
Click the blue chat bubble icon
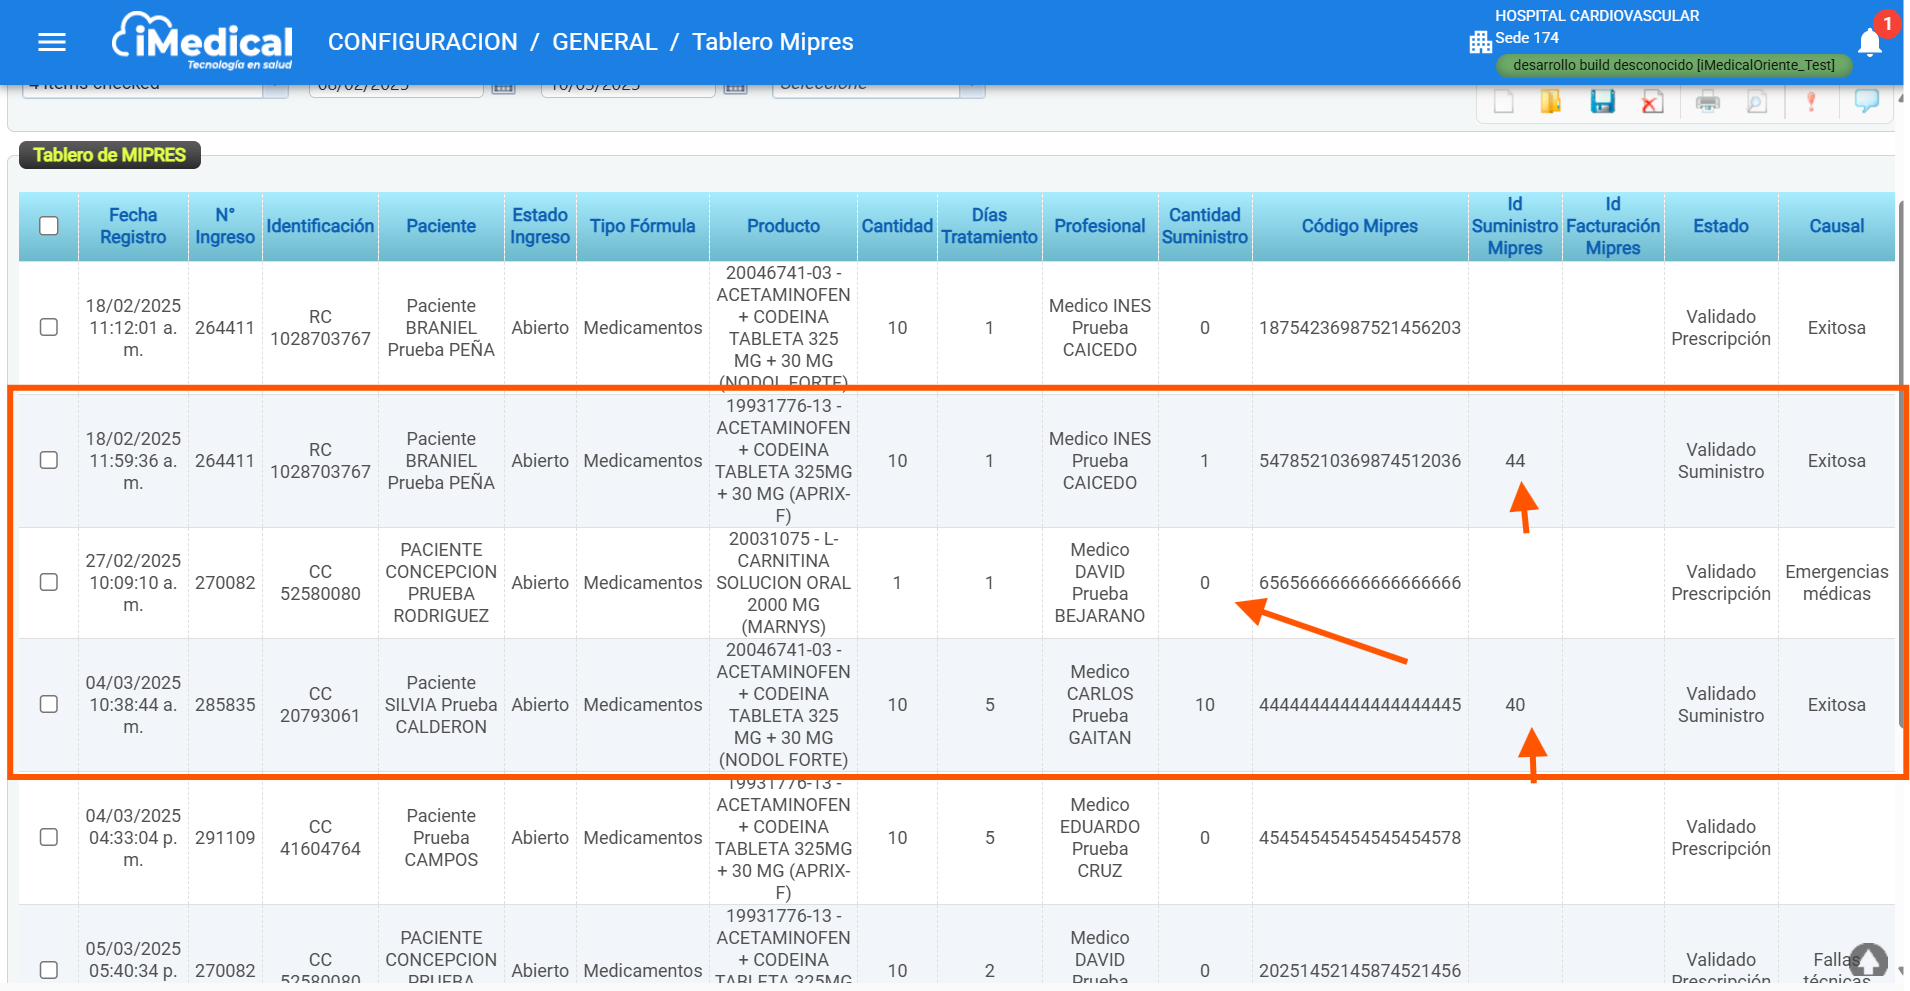pos(1866,101)
